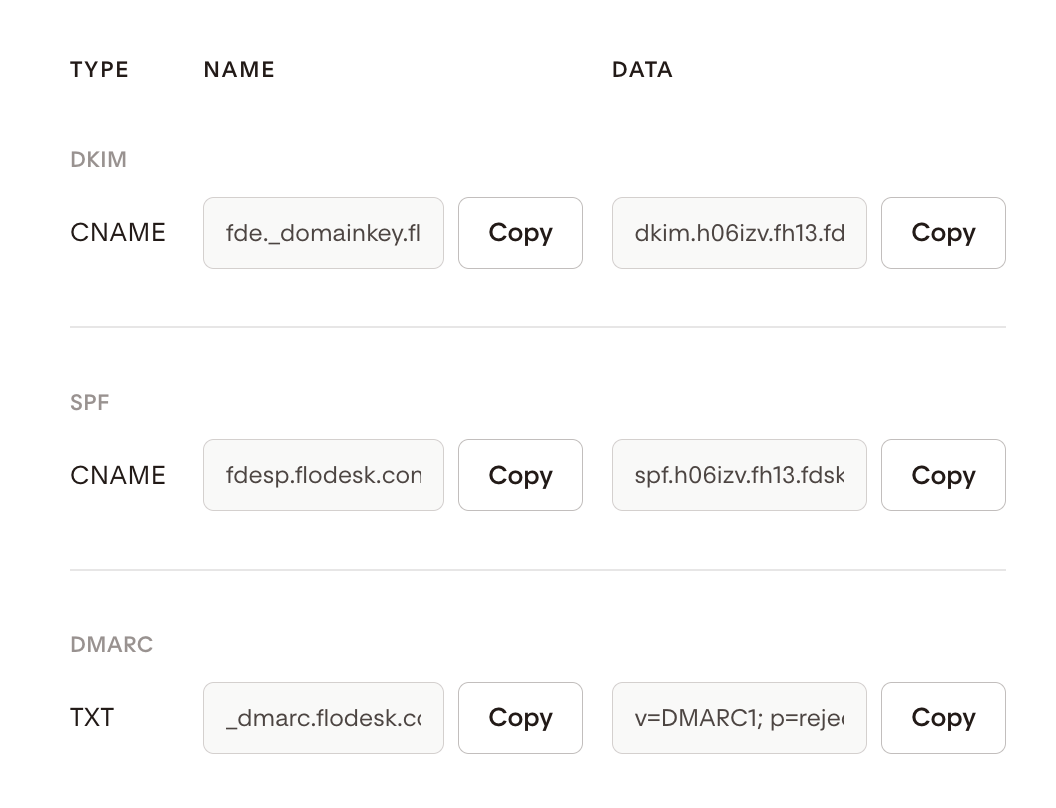Copy the SPF record name

(x=520, y=475)
